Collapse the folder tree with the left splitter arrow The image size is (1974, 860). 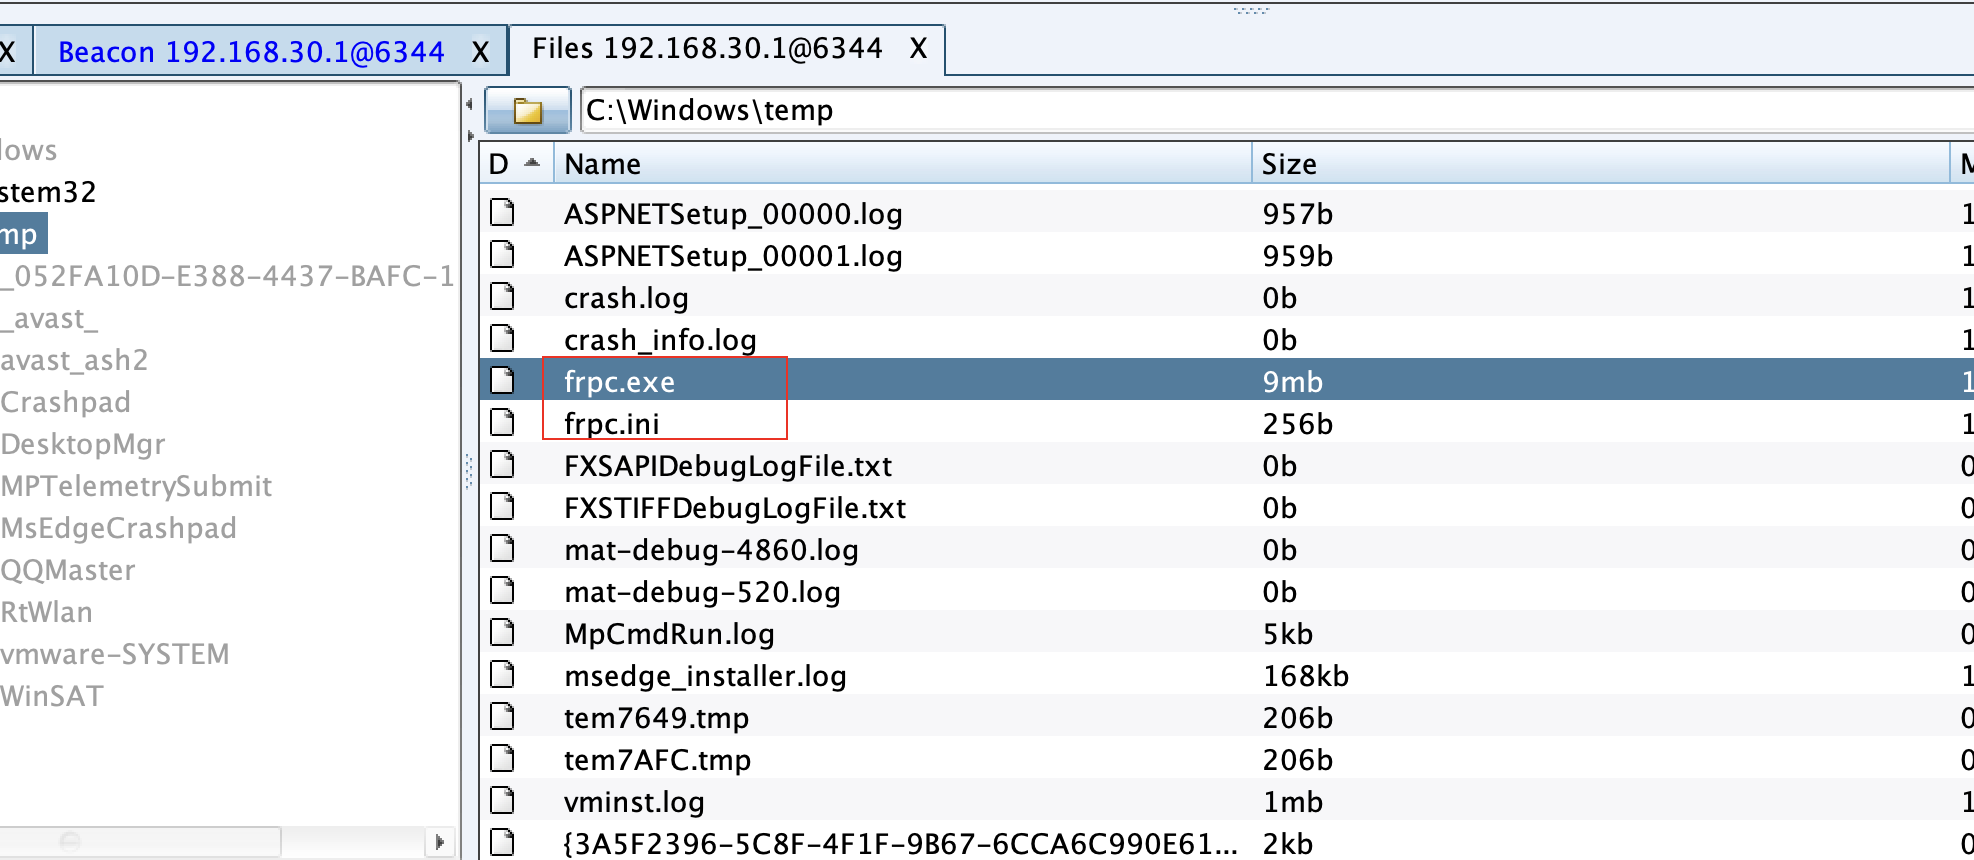469,104
